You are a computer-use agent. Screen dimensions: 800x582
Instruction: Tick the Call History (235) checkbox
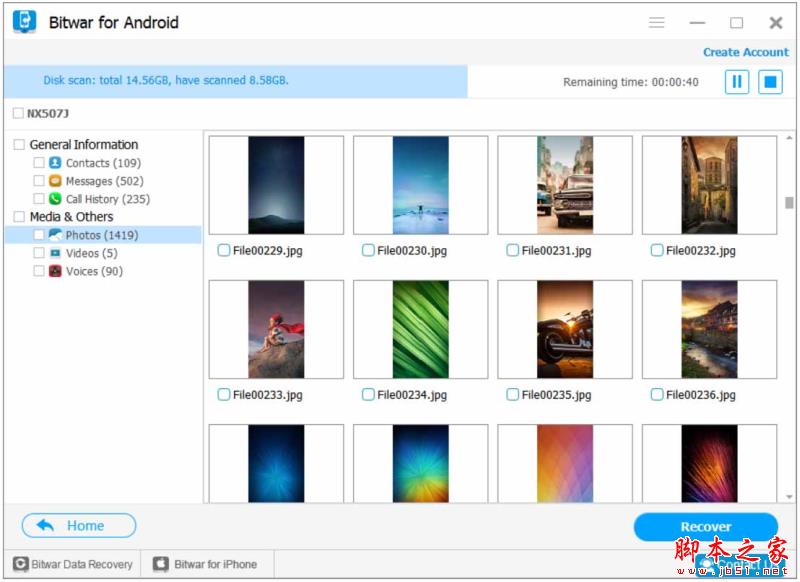[39, 199]
